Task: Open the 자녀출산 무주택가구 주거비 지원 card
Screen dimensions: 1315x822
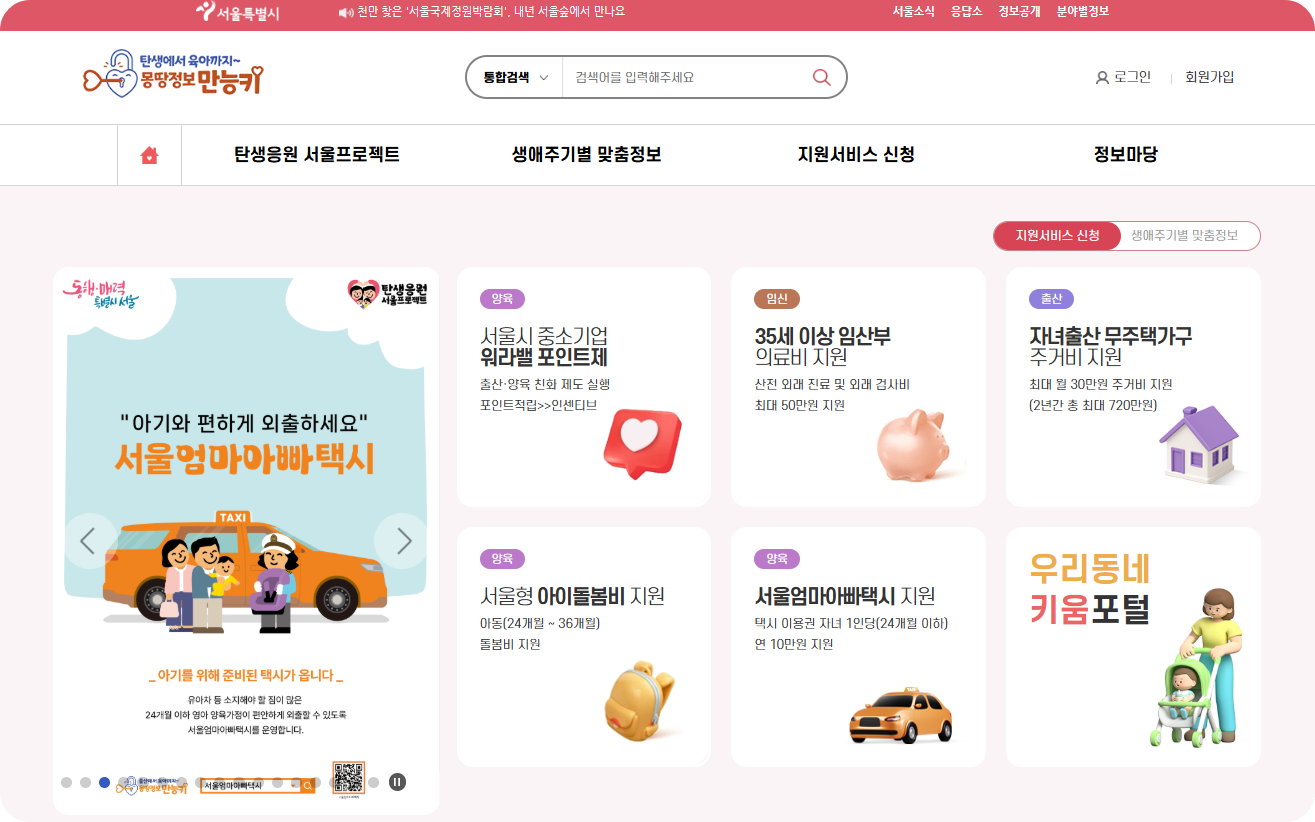Action: pyautogui.click(x=1130, y=387)
